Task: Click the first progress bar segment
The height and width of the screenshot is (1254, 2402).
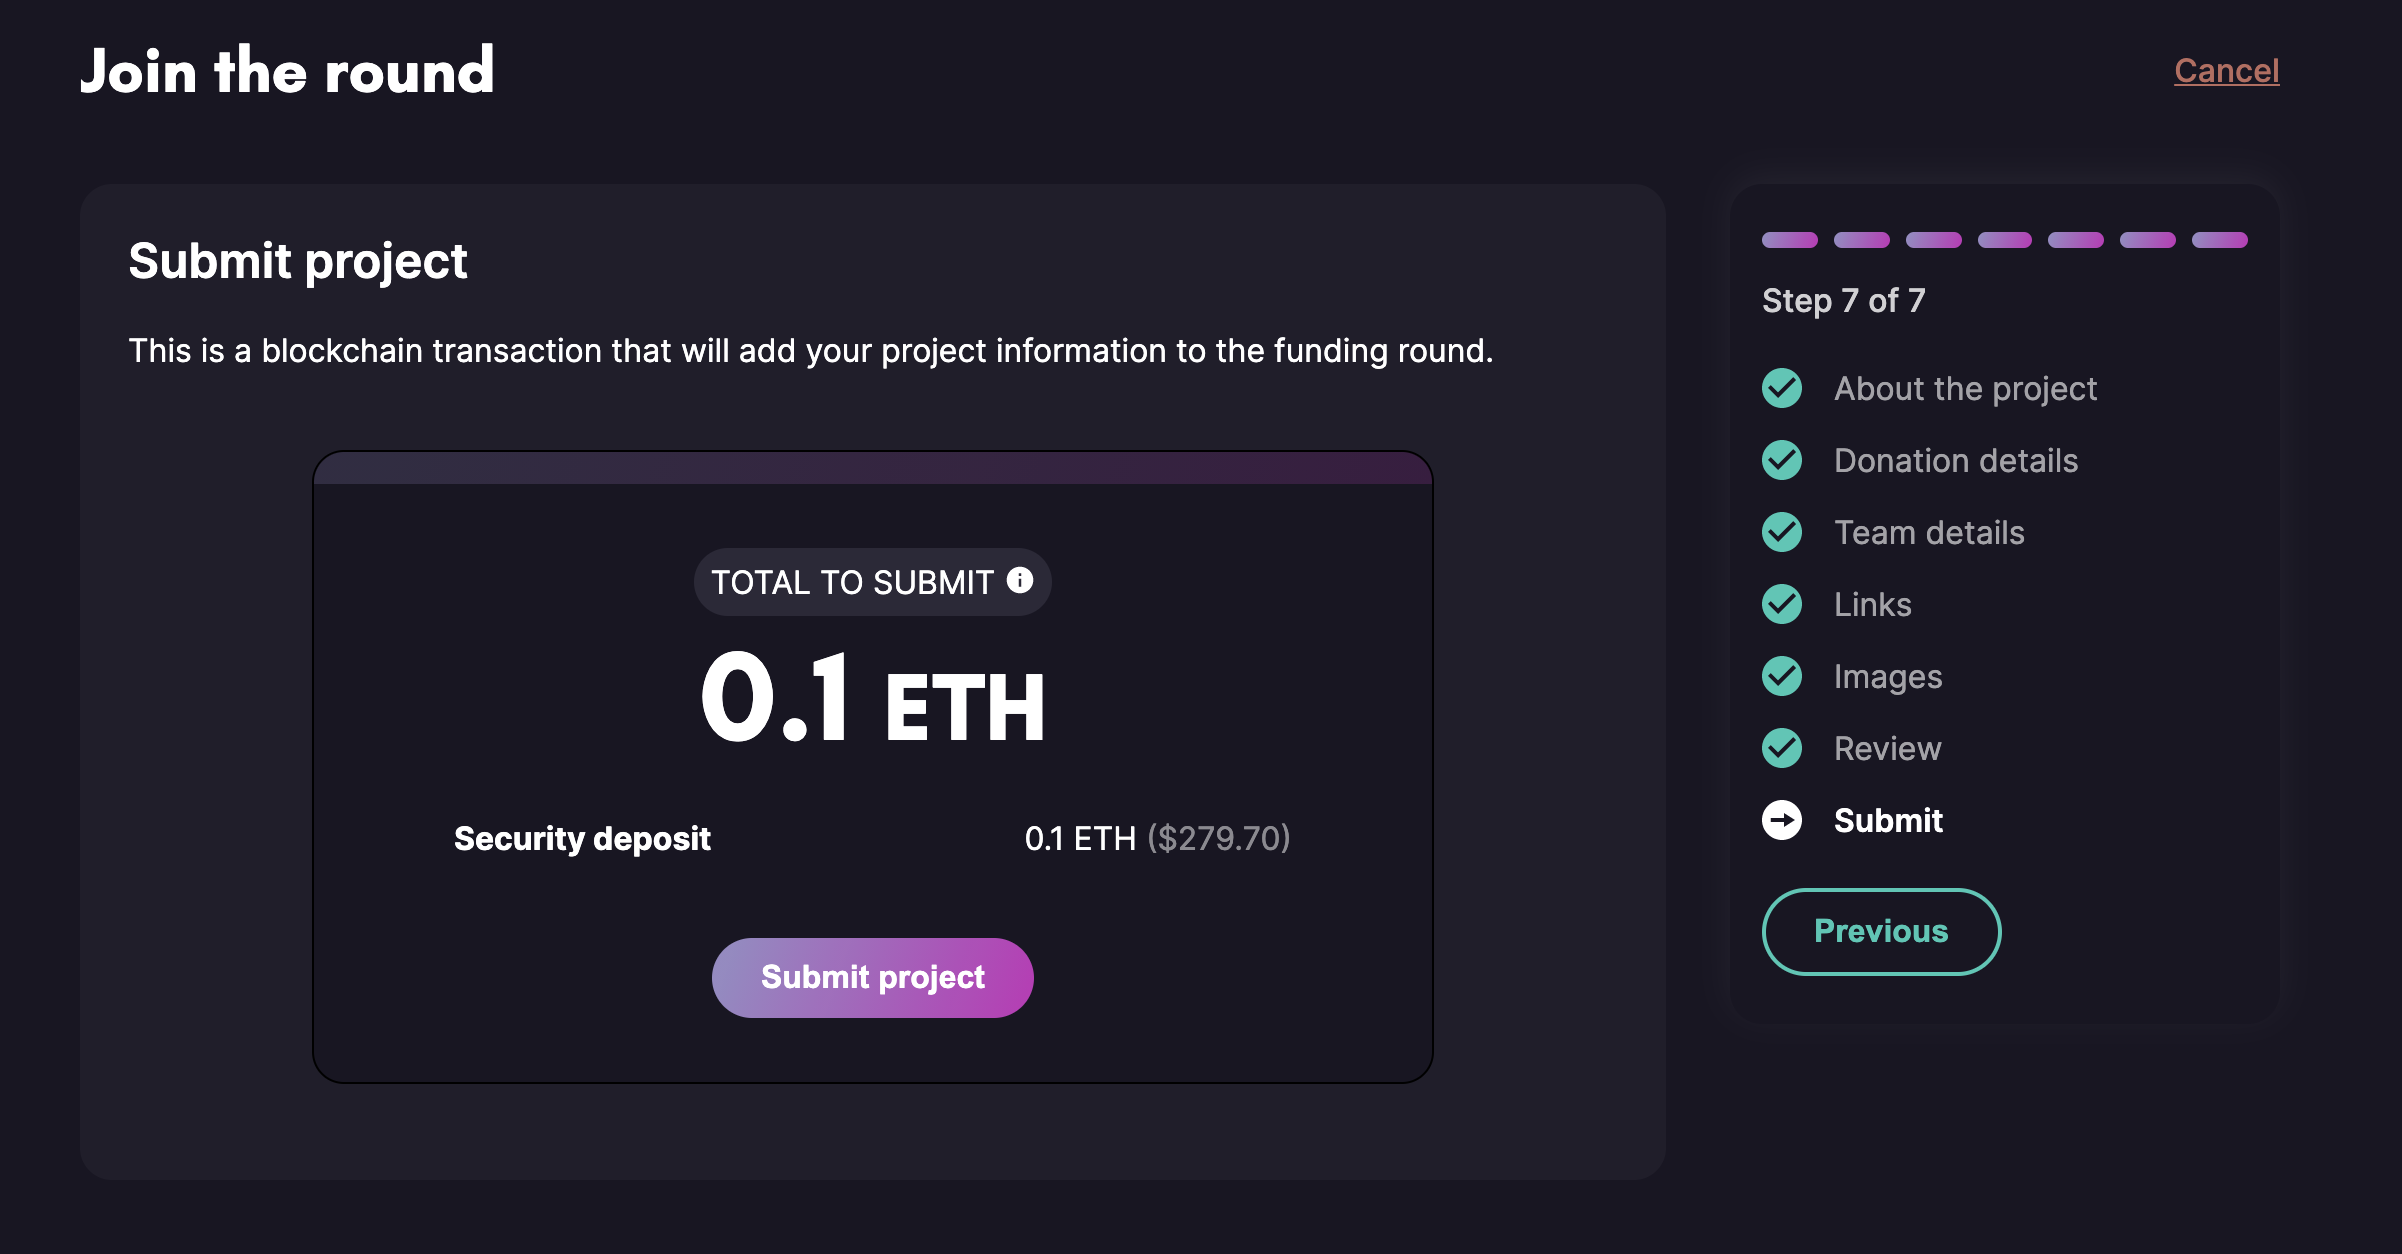Action: pos(1789,240)
